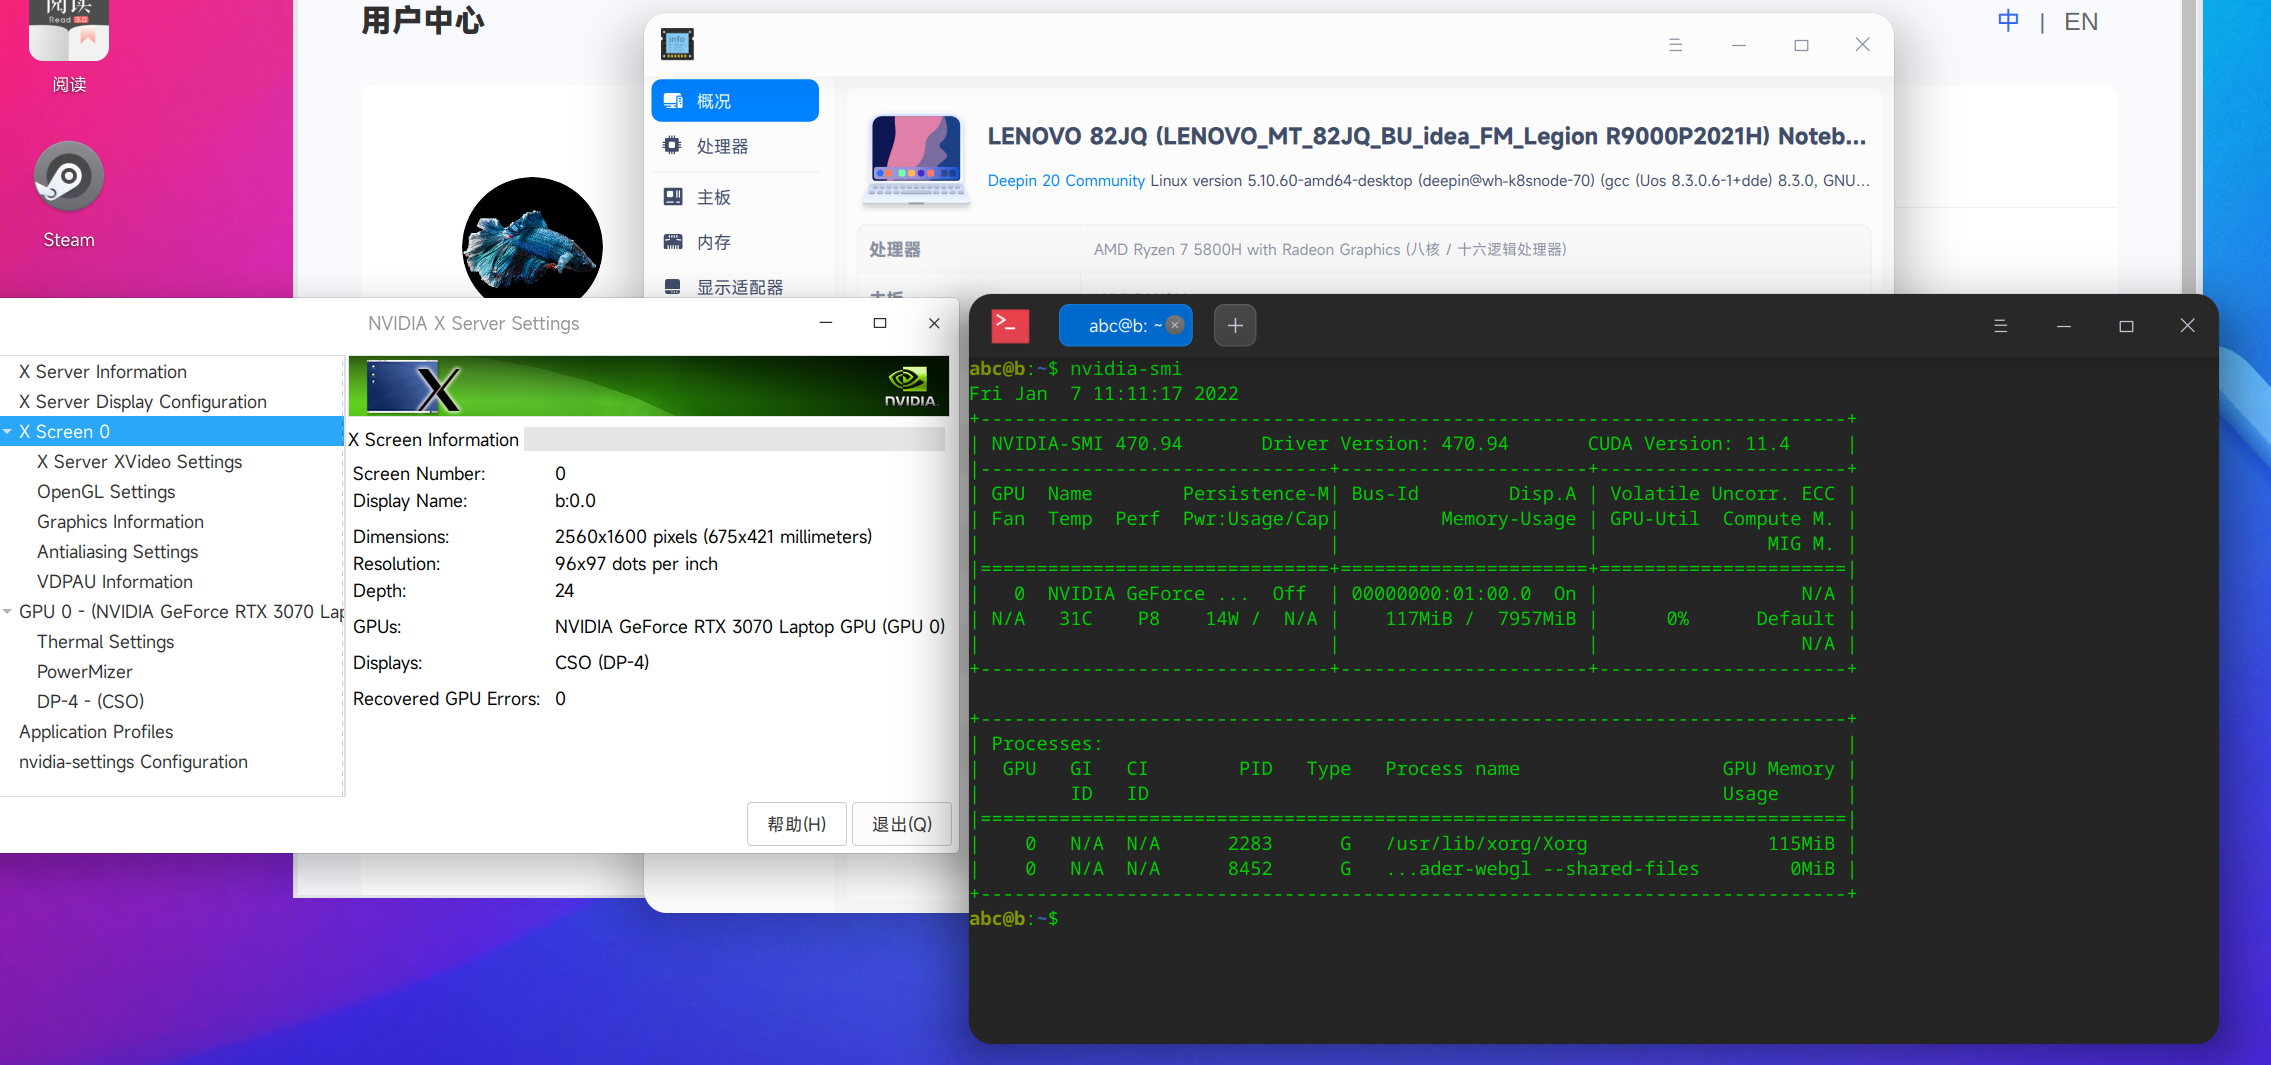The width and height of the screenshot is (2271, 1065).
Task: Open the device manager hamburger menu
Action: pos(1676,45)
